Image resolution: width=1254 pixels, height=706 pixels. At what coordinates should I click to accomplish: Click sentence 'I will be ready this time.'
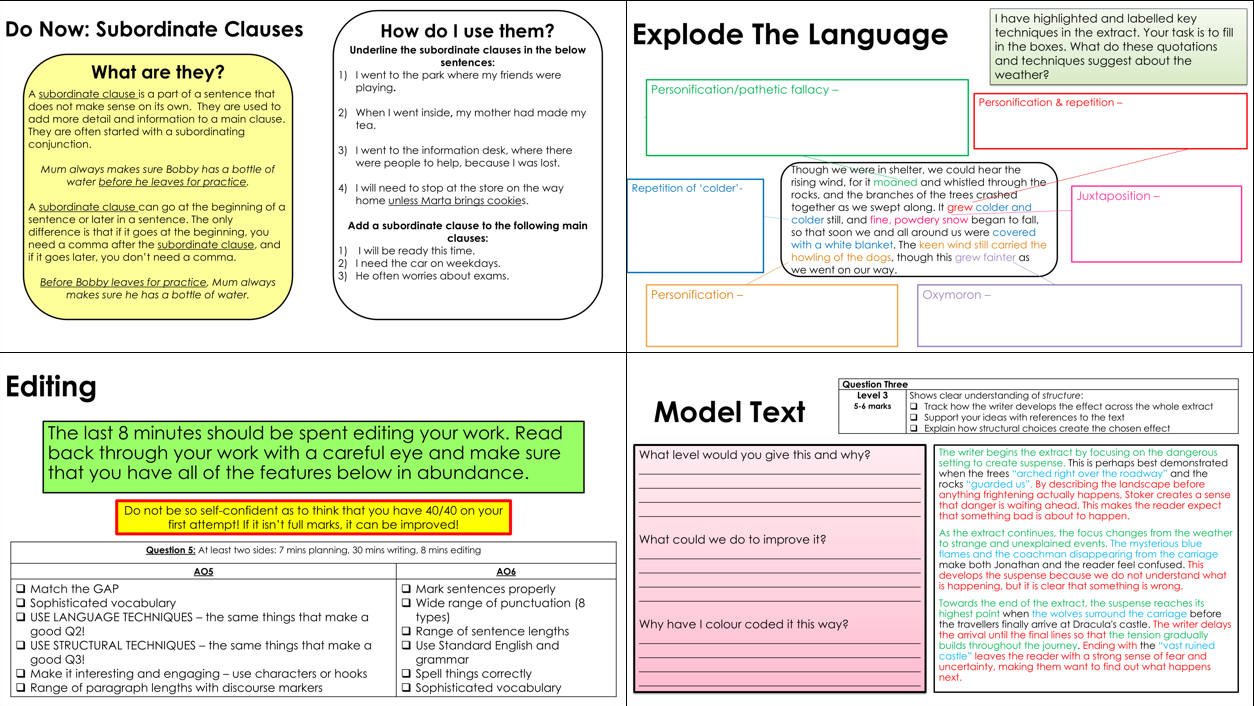(416, 251)
